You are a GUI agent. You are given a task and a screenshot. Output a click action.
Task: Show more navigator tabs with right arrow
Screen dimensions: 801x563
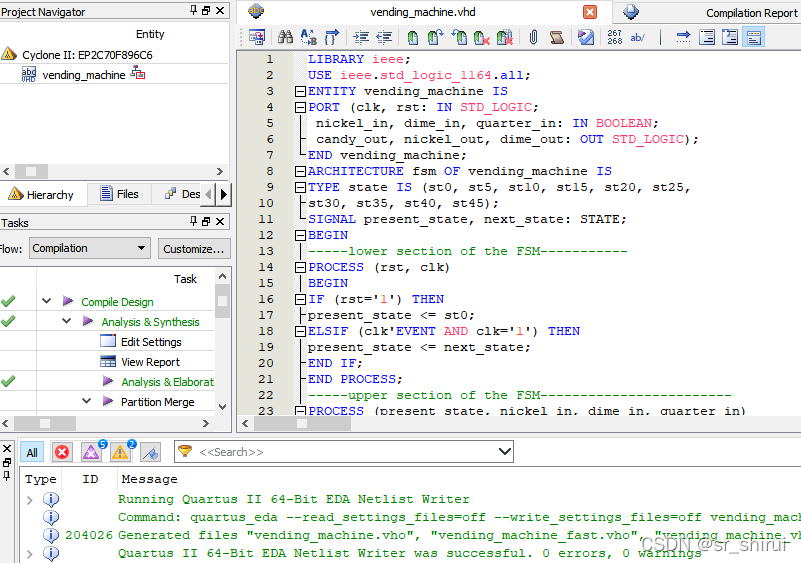coord(223,194)
